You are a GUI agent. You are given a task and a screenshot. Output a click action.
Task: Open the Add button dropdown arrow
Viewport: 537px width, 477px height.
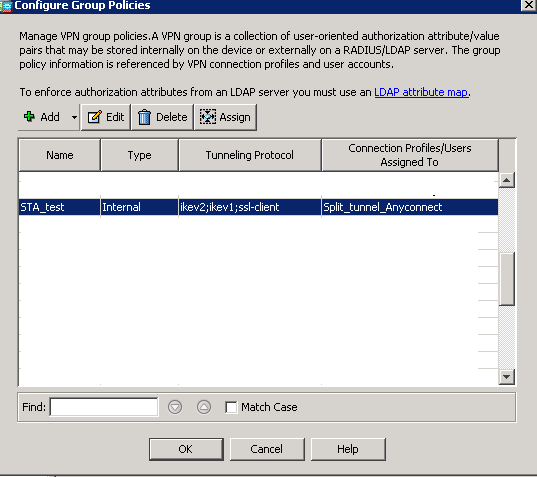click(74, 117)
